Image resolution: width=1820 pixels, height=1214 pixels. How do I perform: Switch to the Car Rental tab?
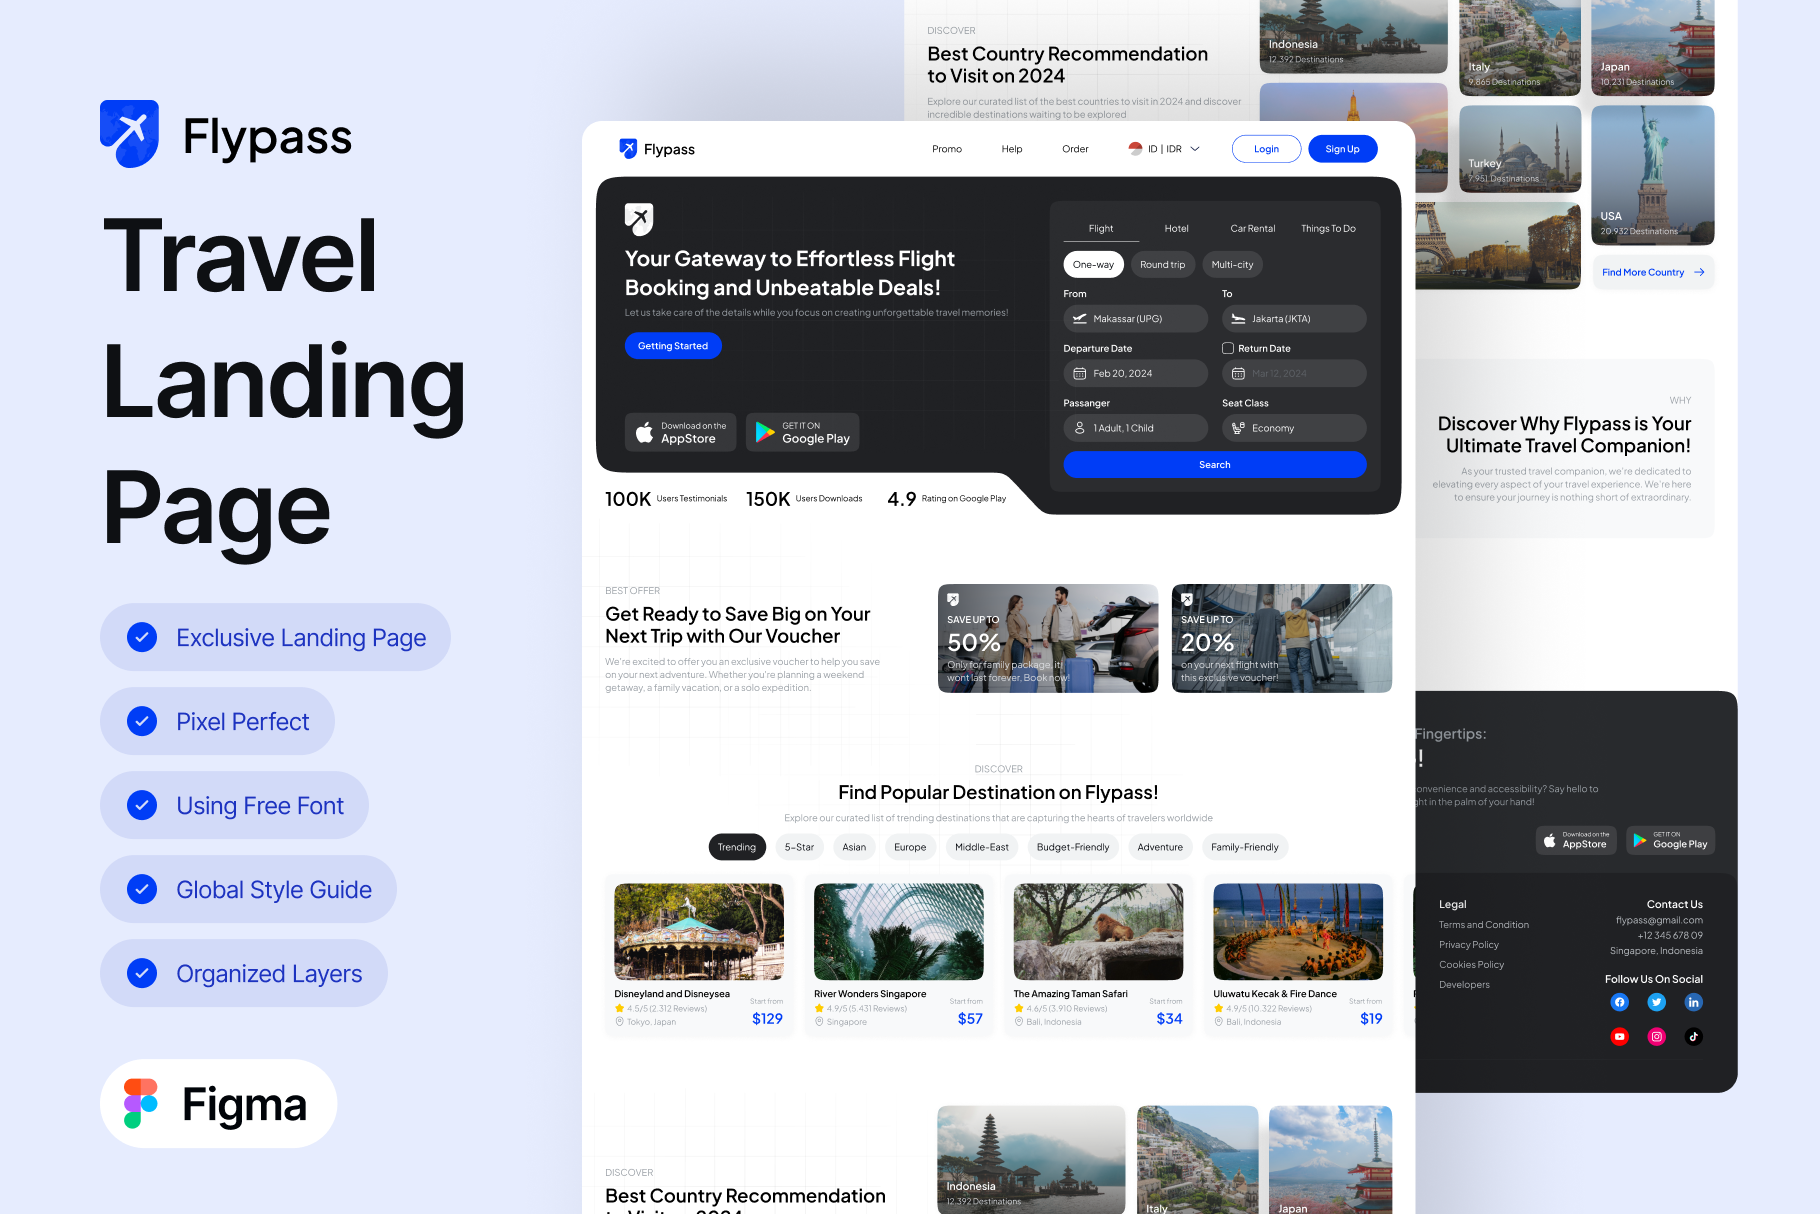[x=1252, y=229]
